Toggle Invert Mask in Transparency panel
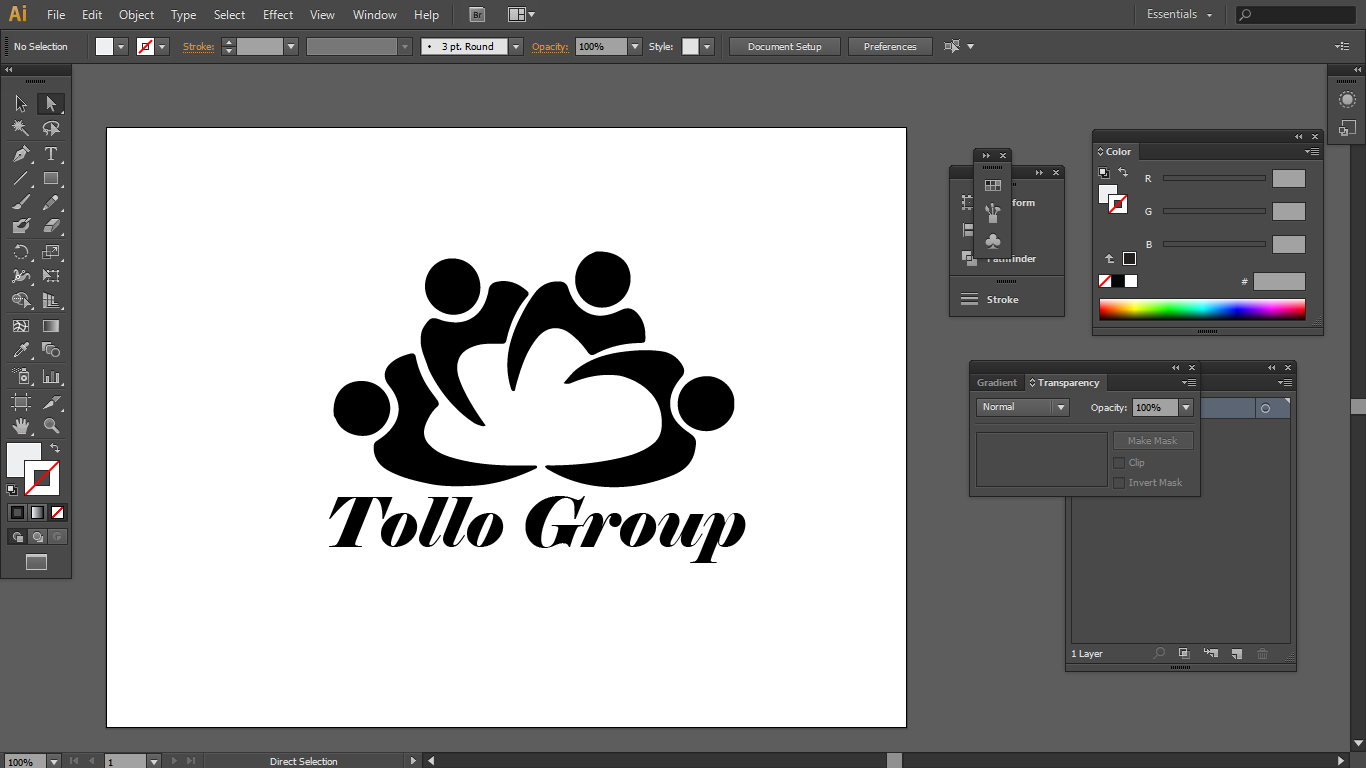 click(1121, 482)
